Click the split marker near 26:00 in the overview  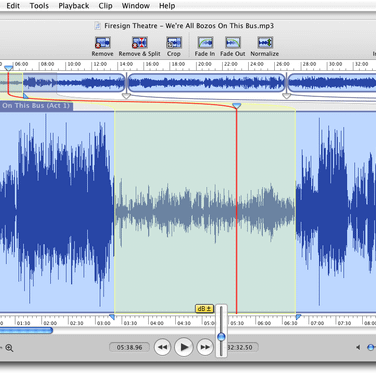pyautogui.click(x=287, y=96)
